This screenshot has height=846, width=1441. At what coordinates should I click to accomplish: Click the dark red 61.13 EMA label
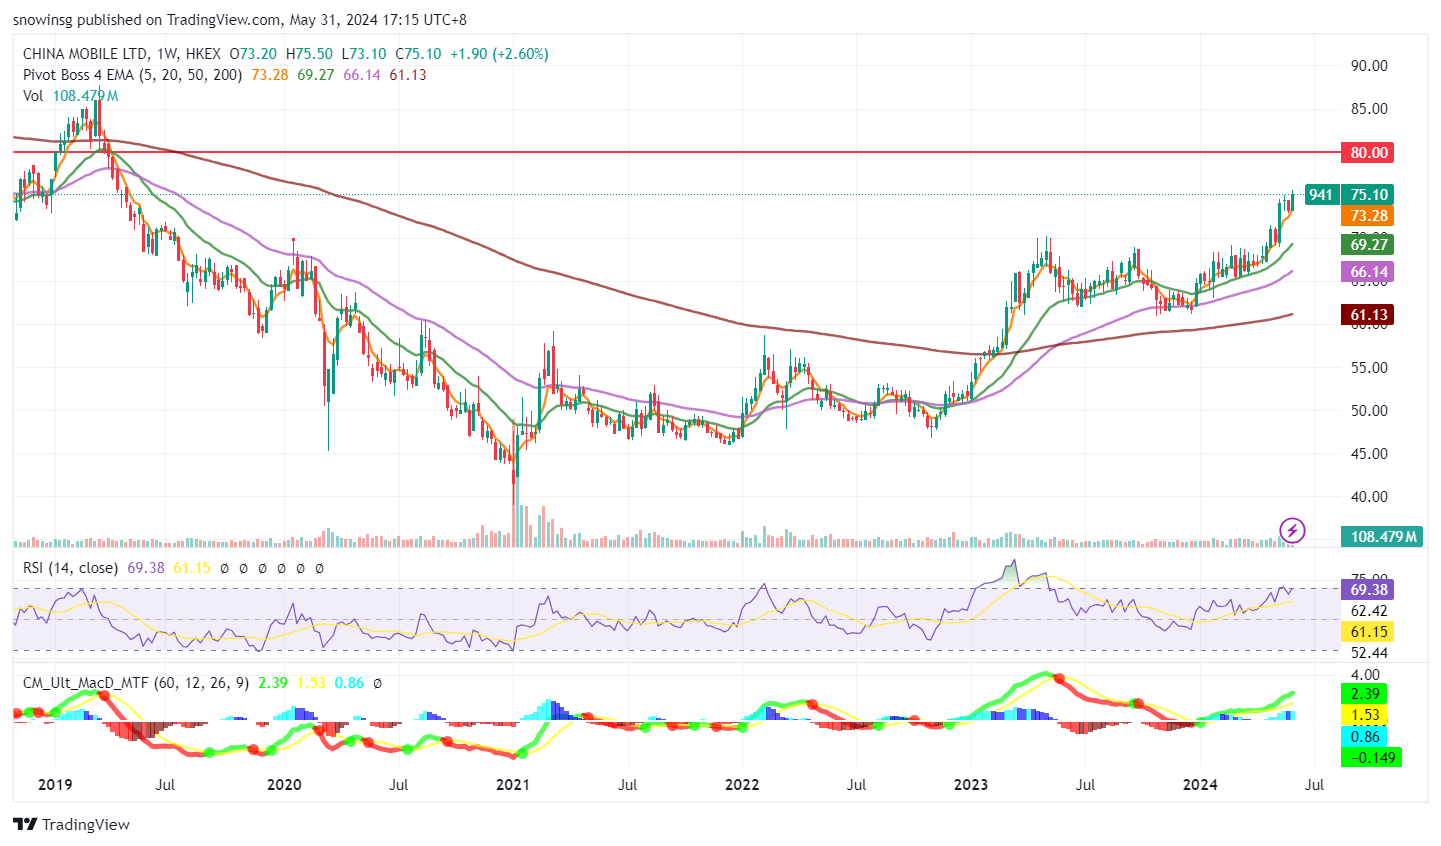[x=1369, y=315]
